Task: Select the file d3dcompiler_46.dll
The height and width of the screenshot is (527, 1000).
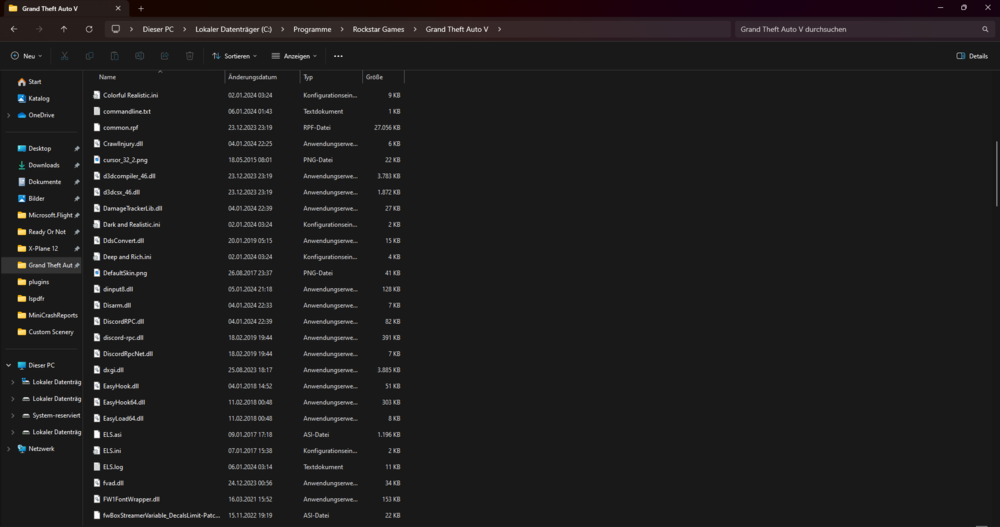Action: pos(129,176)
